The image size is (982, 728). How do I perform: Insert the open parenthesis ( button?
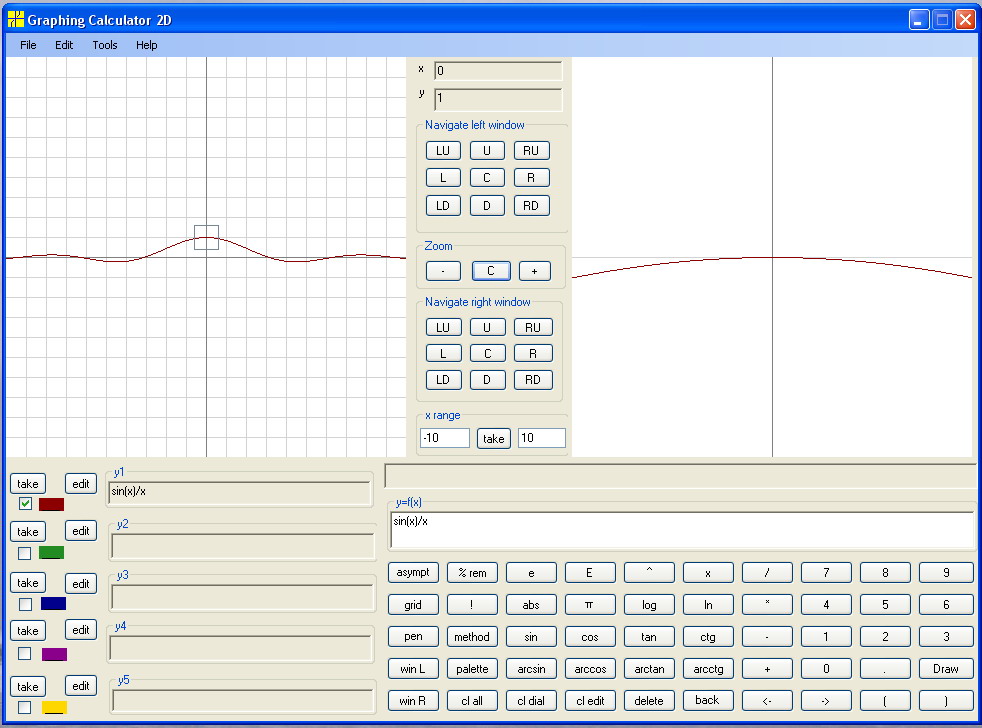pos(885,701)
